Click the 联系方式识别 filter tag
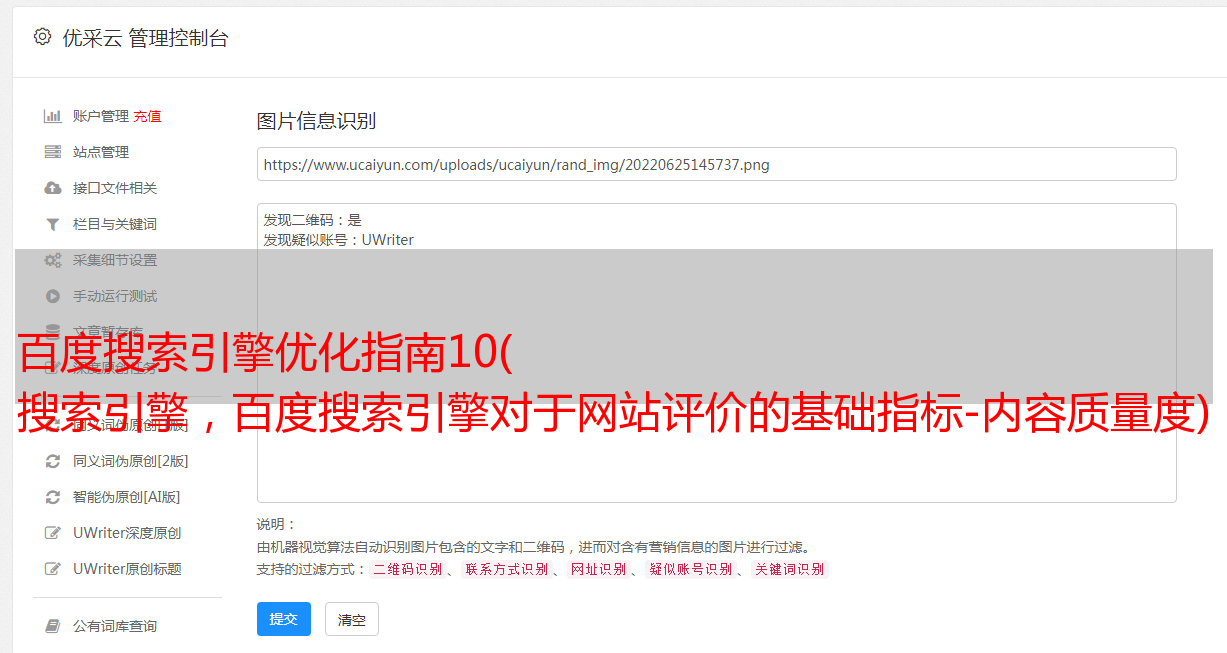Viewport: 1227px width, 653px height. coord(506,569)
